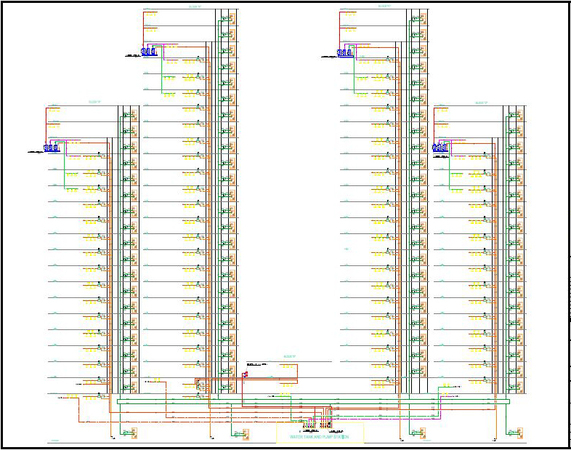Viewport: 571px width, 450px height.
Task: Click the WATER TANK AND PUMP STATION label
Action: pyautogui.click(x=319, y=437)
